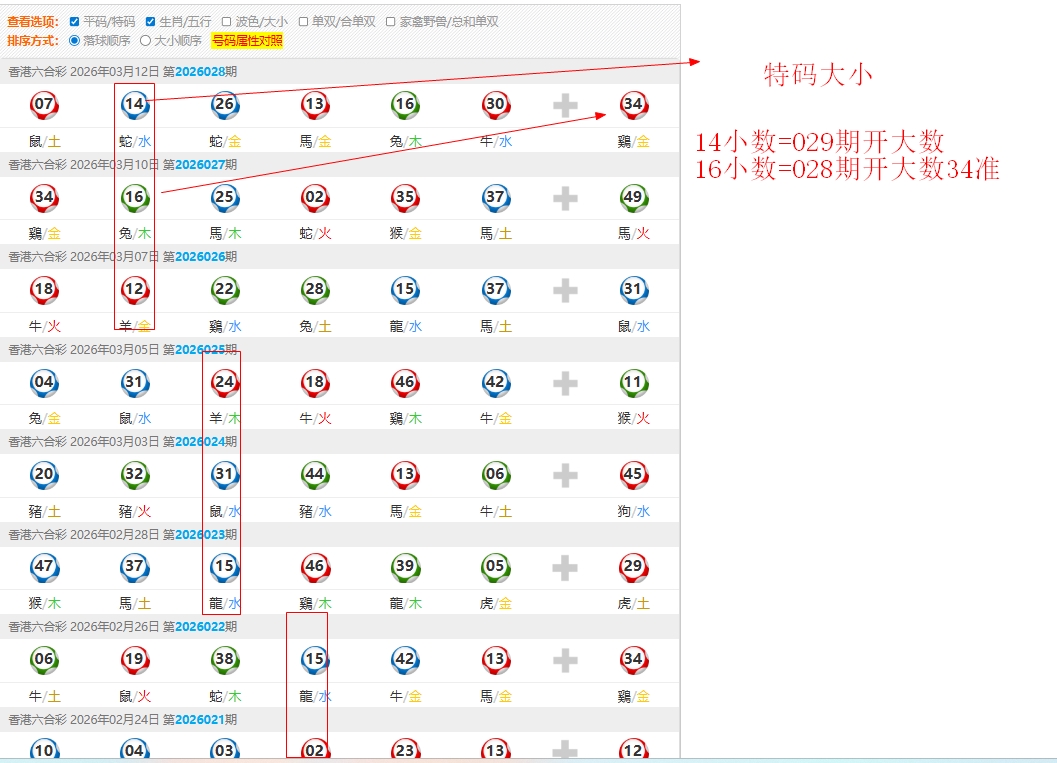Screen dimensions: 1057x763
Task: Open the 号码属性对照 reference button
Action: [247, 41]
